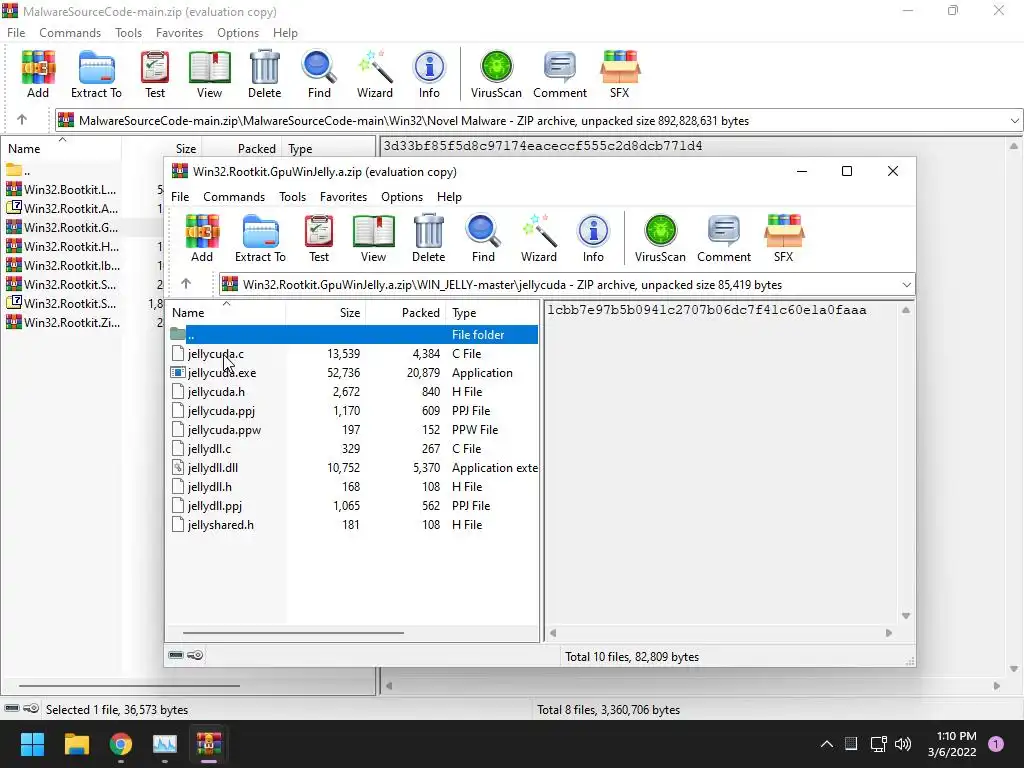Show hidden system tray icons
Viewport: 1024px width, 768px height.
[x=826, y=744]
